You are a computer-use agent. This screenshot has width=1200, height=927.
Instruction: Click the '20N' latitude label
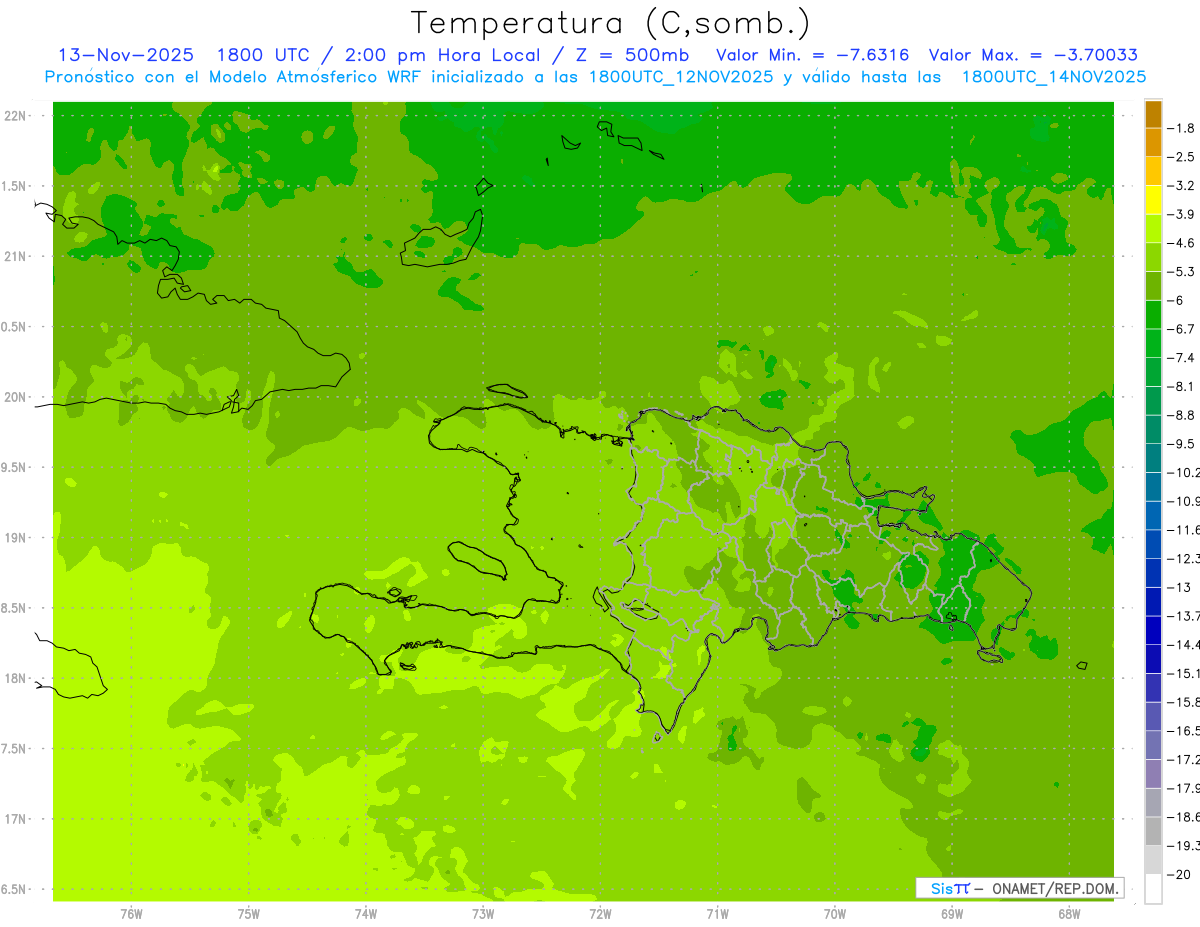click(x=15, y=397)
